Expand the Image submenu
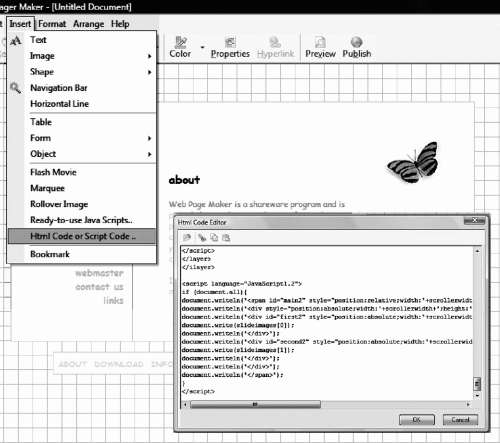 (x=149, y=56)
